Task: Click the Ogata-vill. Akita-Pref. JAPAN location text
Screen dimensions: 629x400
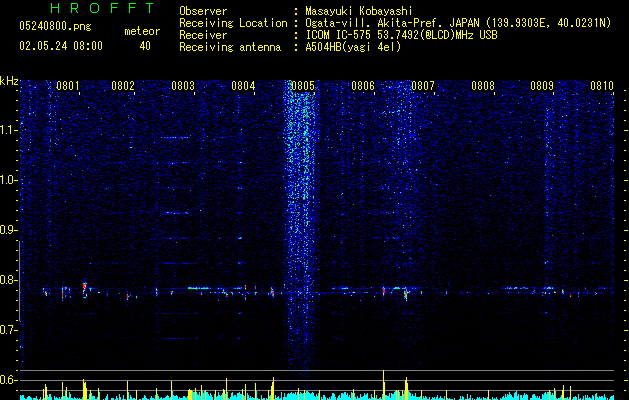Action: (458, 23)
